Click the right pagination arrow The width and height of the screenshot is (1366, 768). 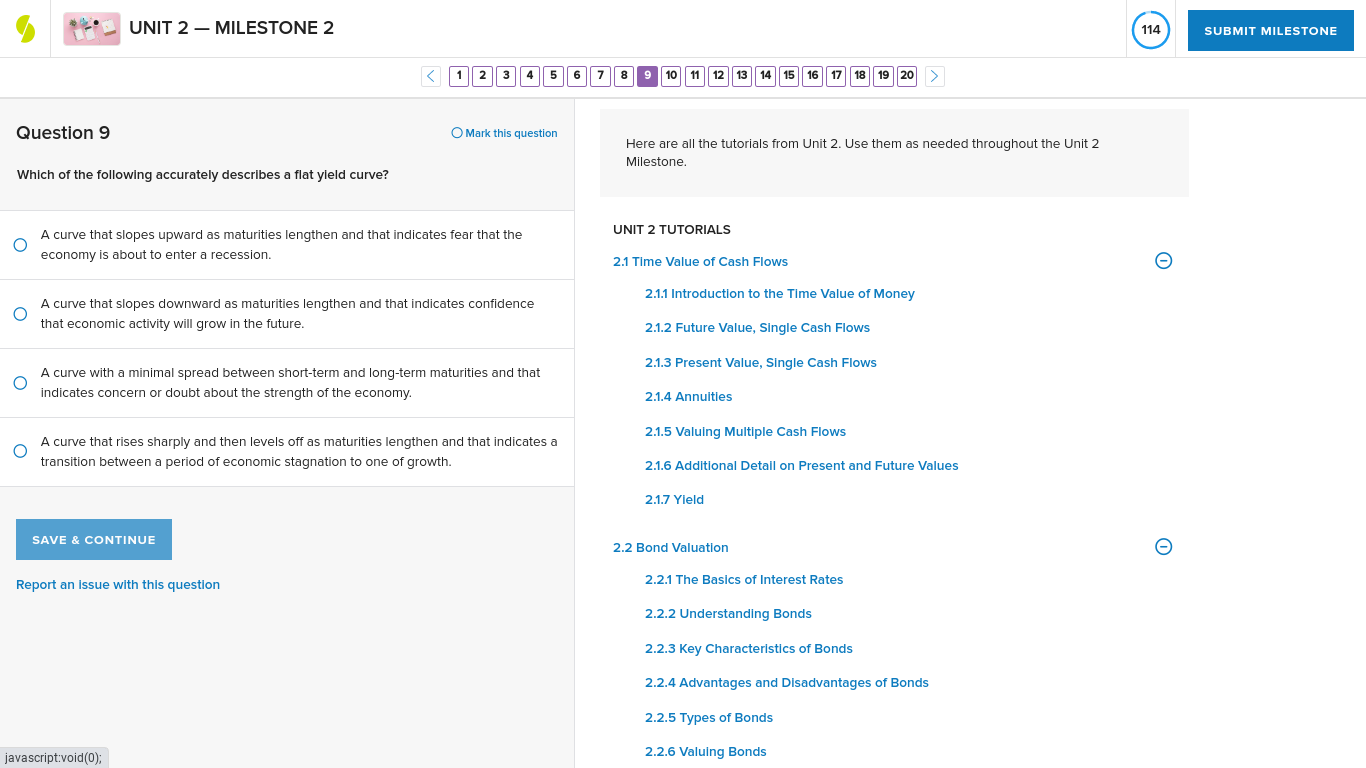pyautogui.click(x=934, y=76)
